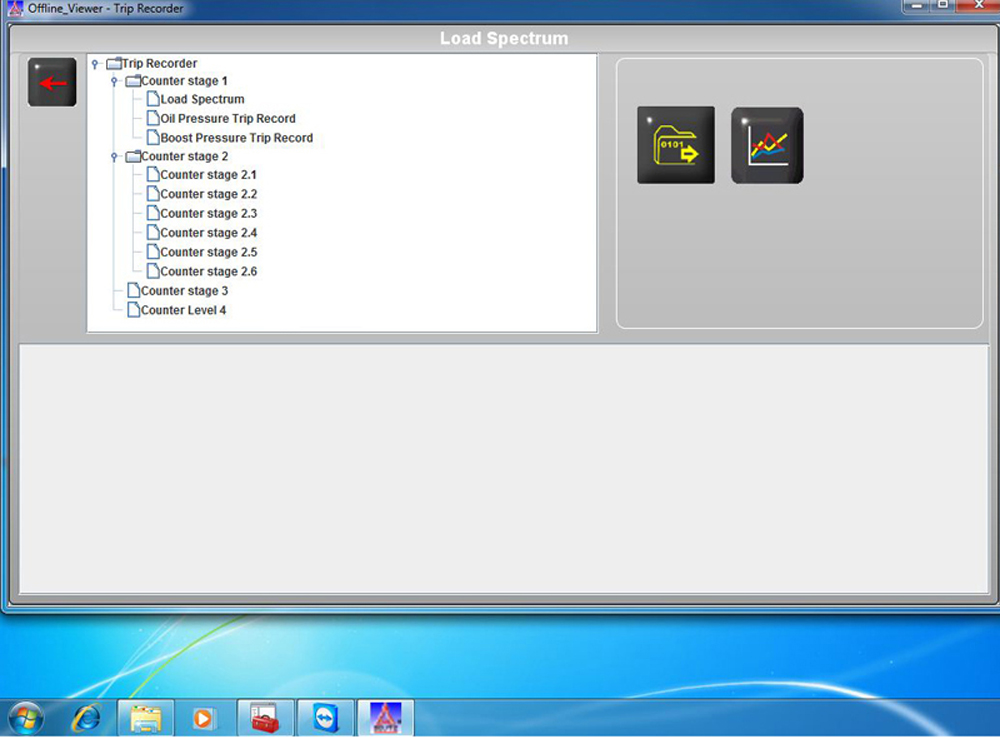Click the folder icon beside Counter stage 2
Image resolution: width=1000 pixels, height=738 pixels.
[133, 156]
